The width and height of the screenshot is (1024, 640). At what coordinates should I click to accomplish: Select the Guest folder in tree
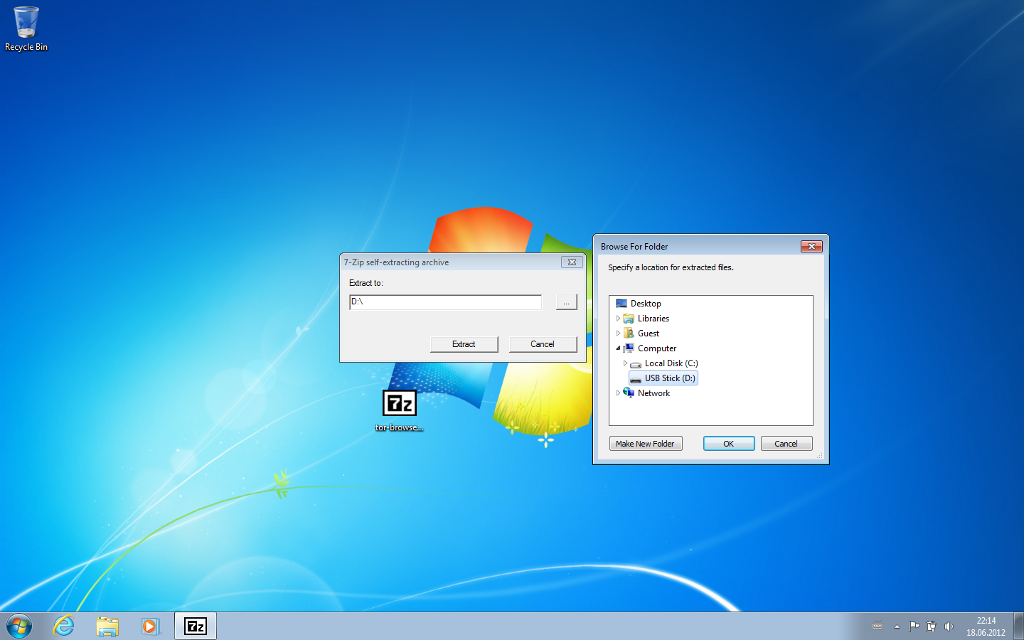tap(641, 334)
